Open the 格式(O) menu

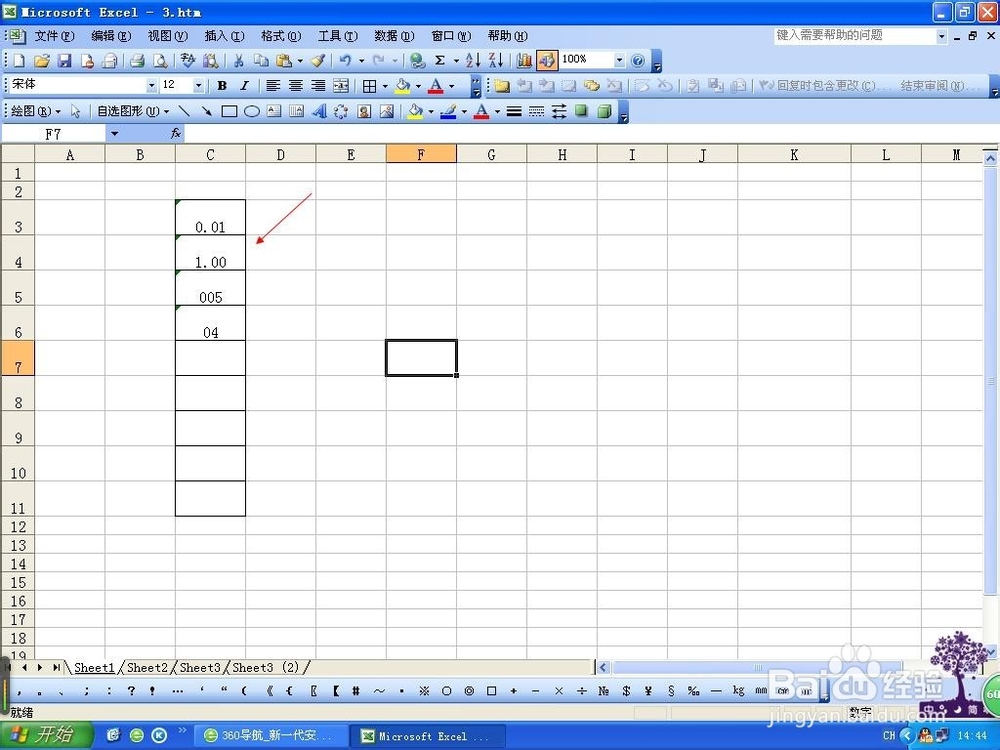tap(281, 36)
